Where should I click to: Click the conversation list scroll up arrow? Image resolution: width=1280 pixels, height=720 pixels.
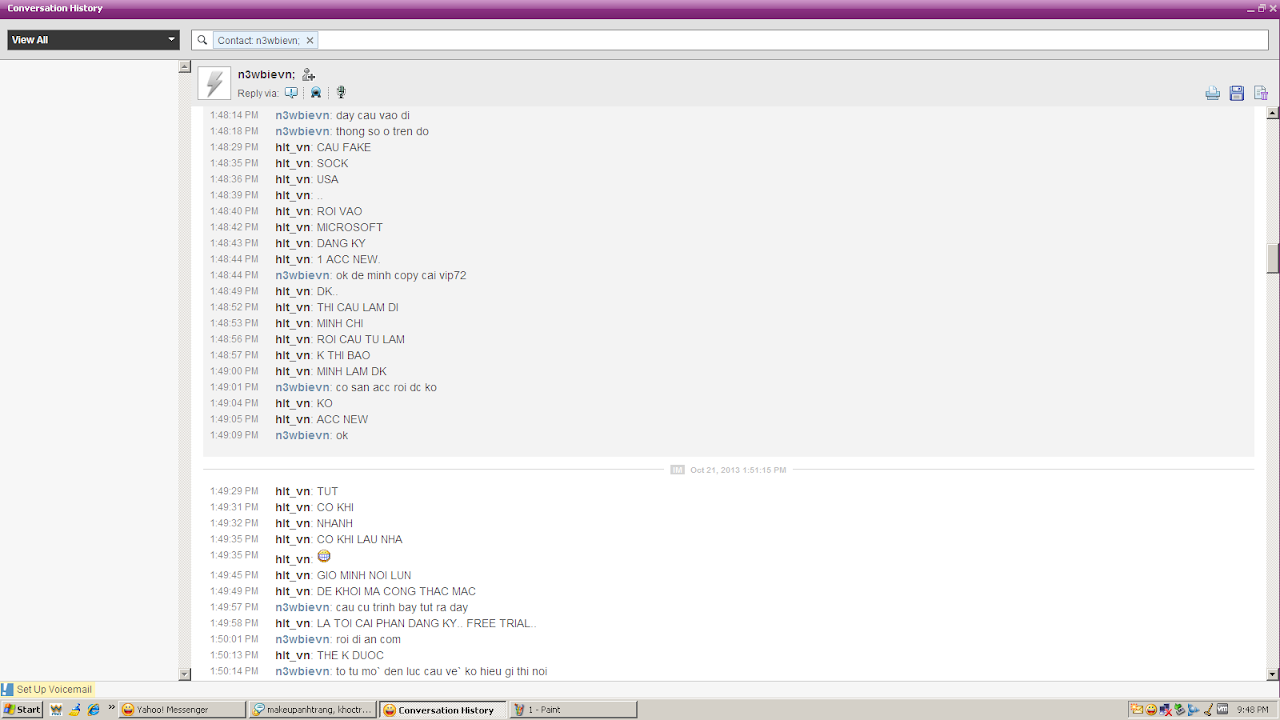click(184, 67)
